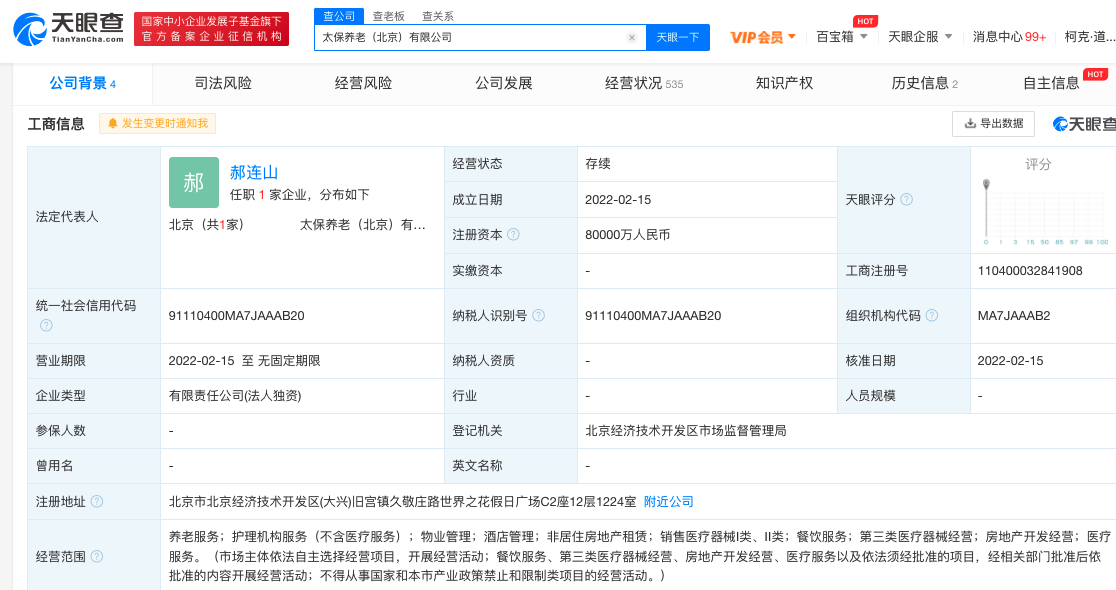
Task: Click the company name search field
Action: [470, 37]
